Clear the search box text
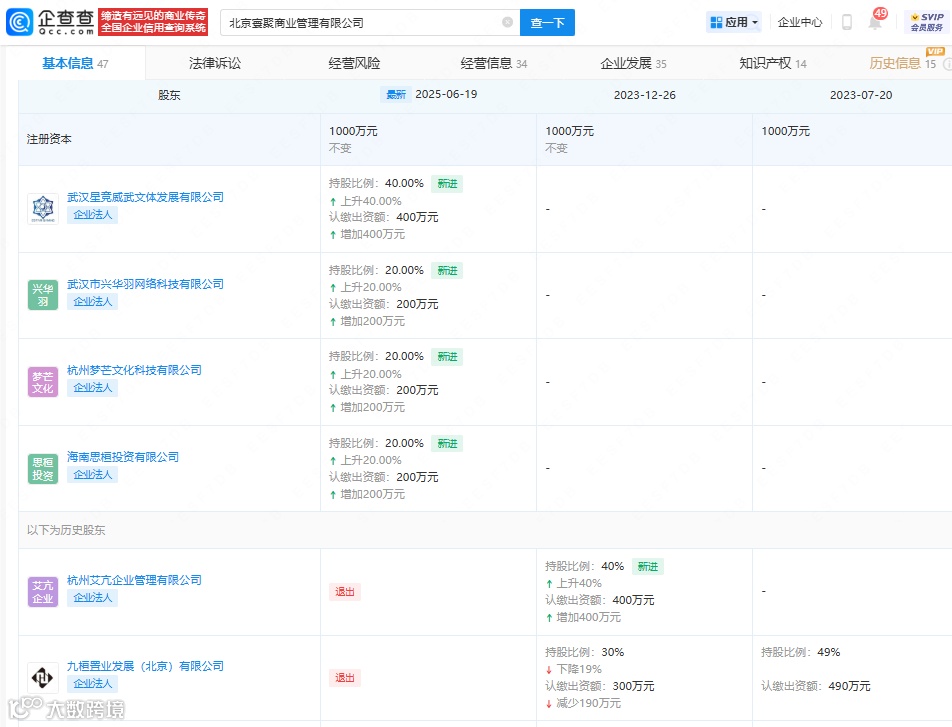952x727 pixels. click(x=508, y=22)
